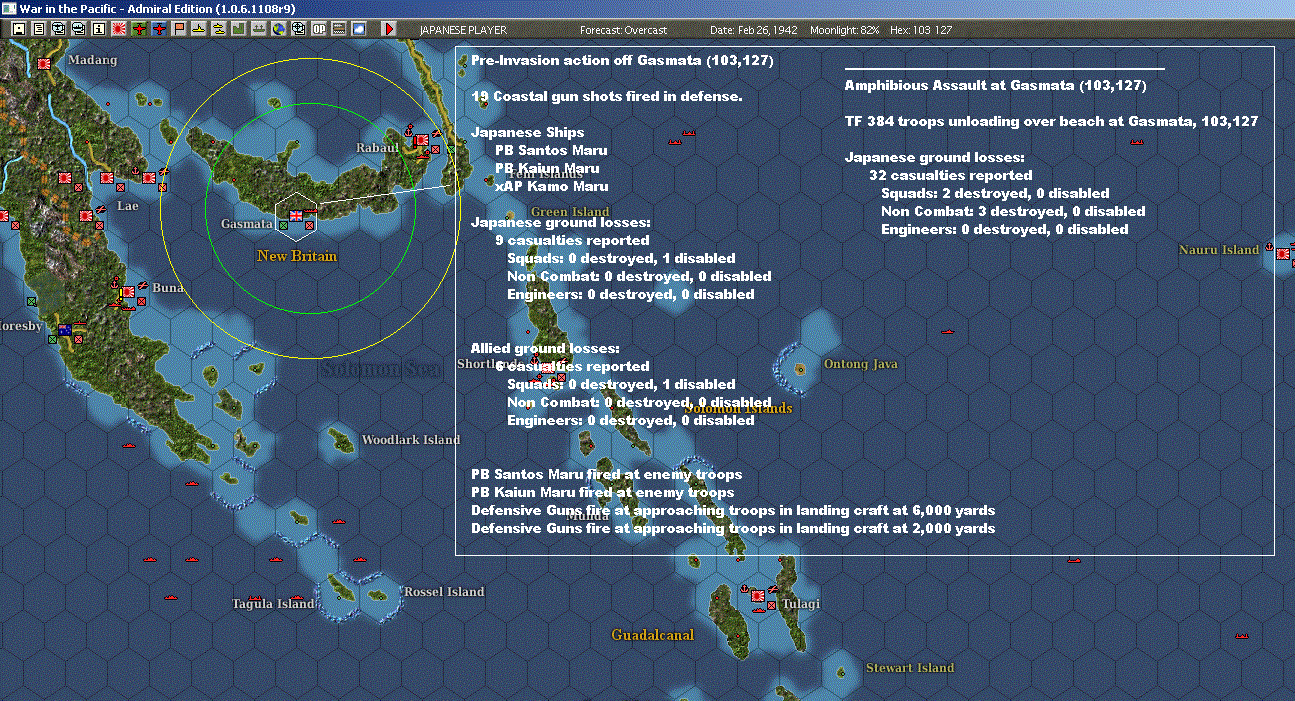
Task: Click the aircraft-in-circle toolbar icon
Action: tap(59, 29)
